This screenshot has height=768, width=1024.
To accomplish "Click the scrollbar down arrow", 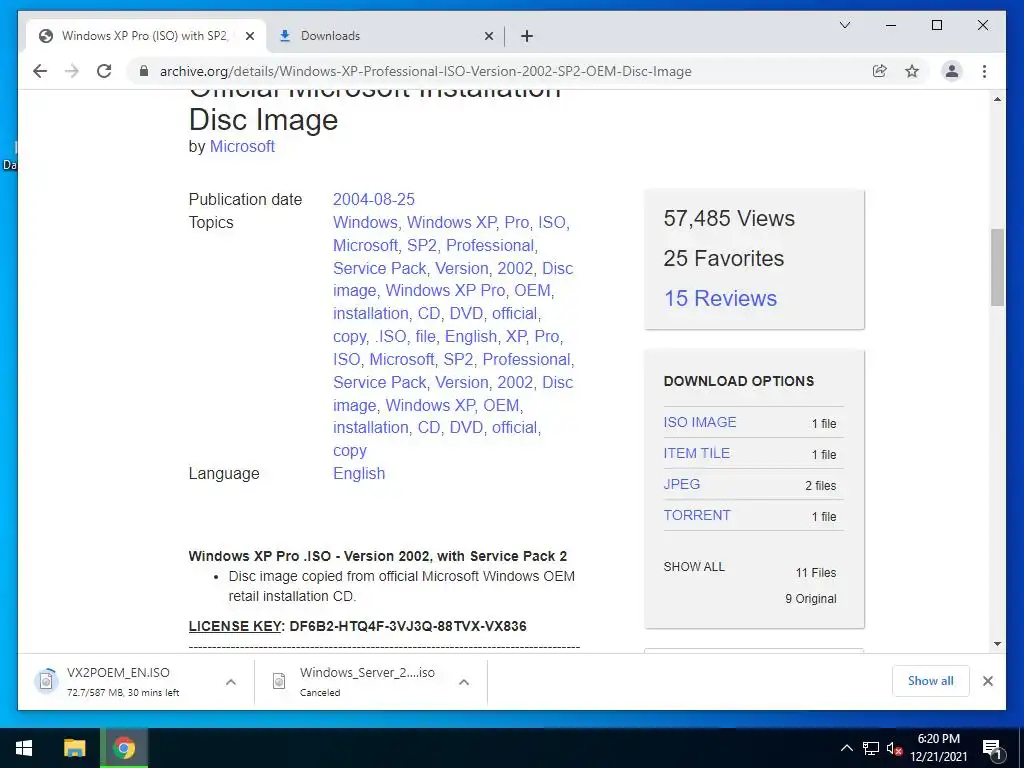I will tap(997, 644).
